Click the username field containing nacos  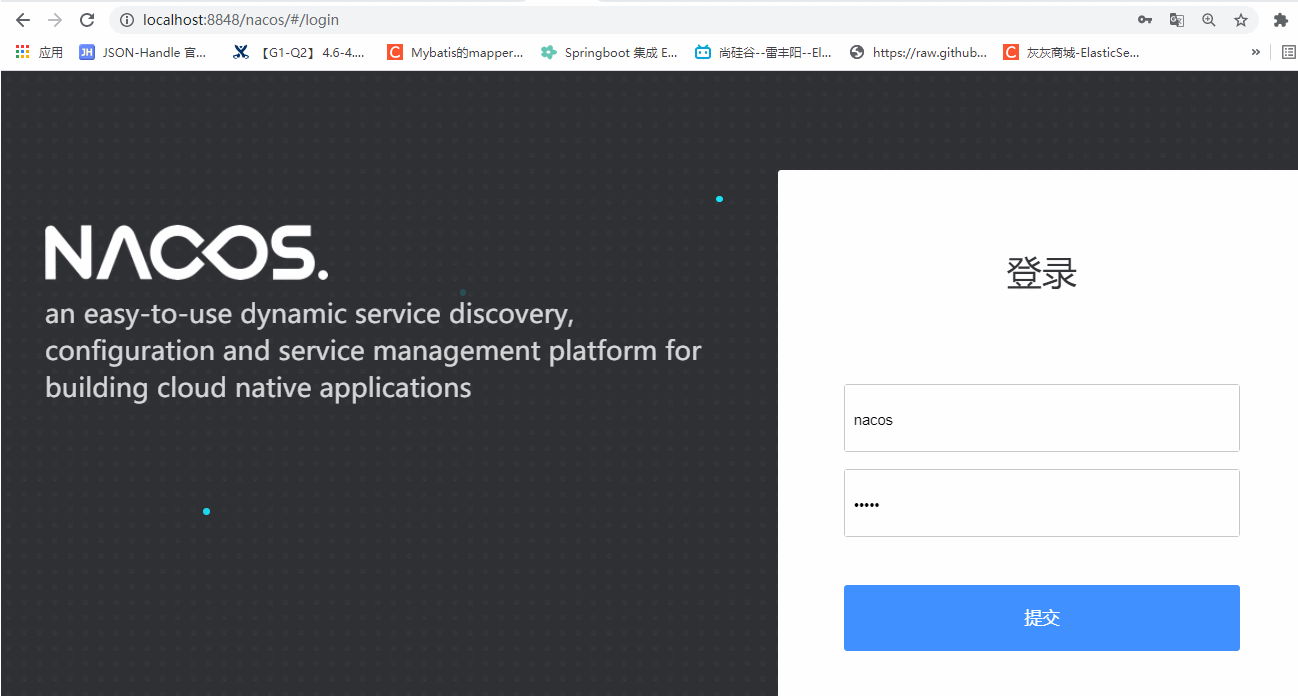(x=1042, y=418)
